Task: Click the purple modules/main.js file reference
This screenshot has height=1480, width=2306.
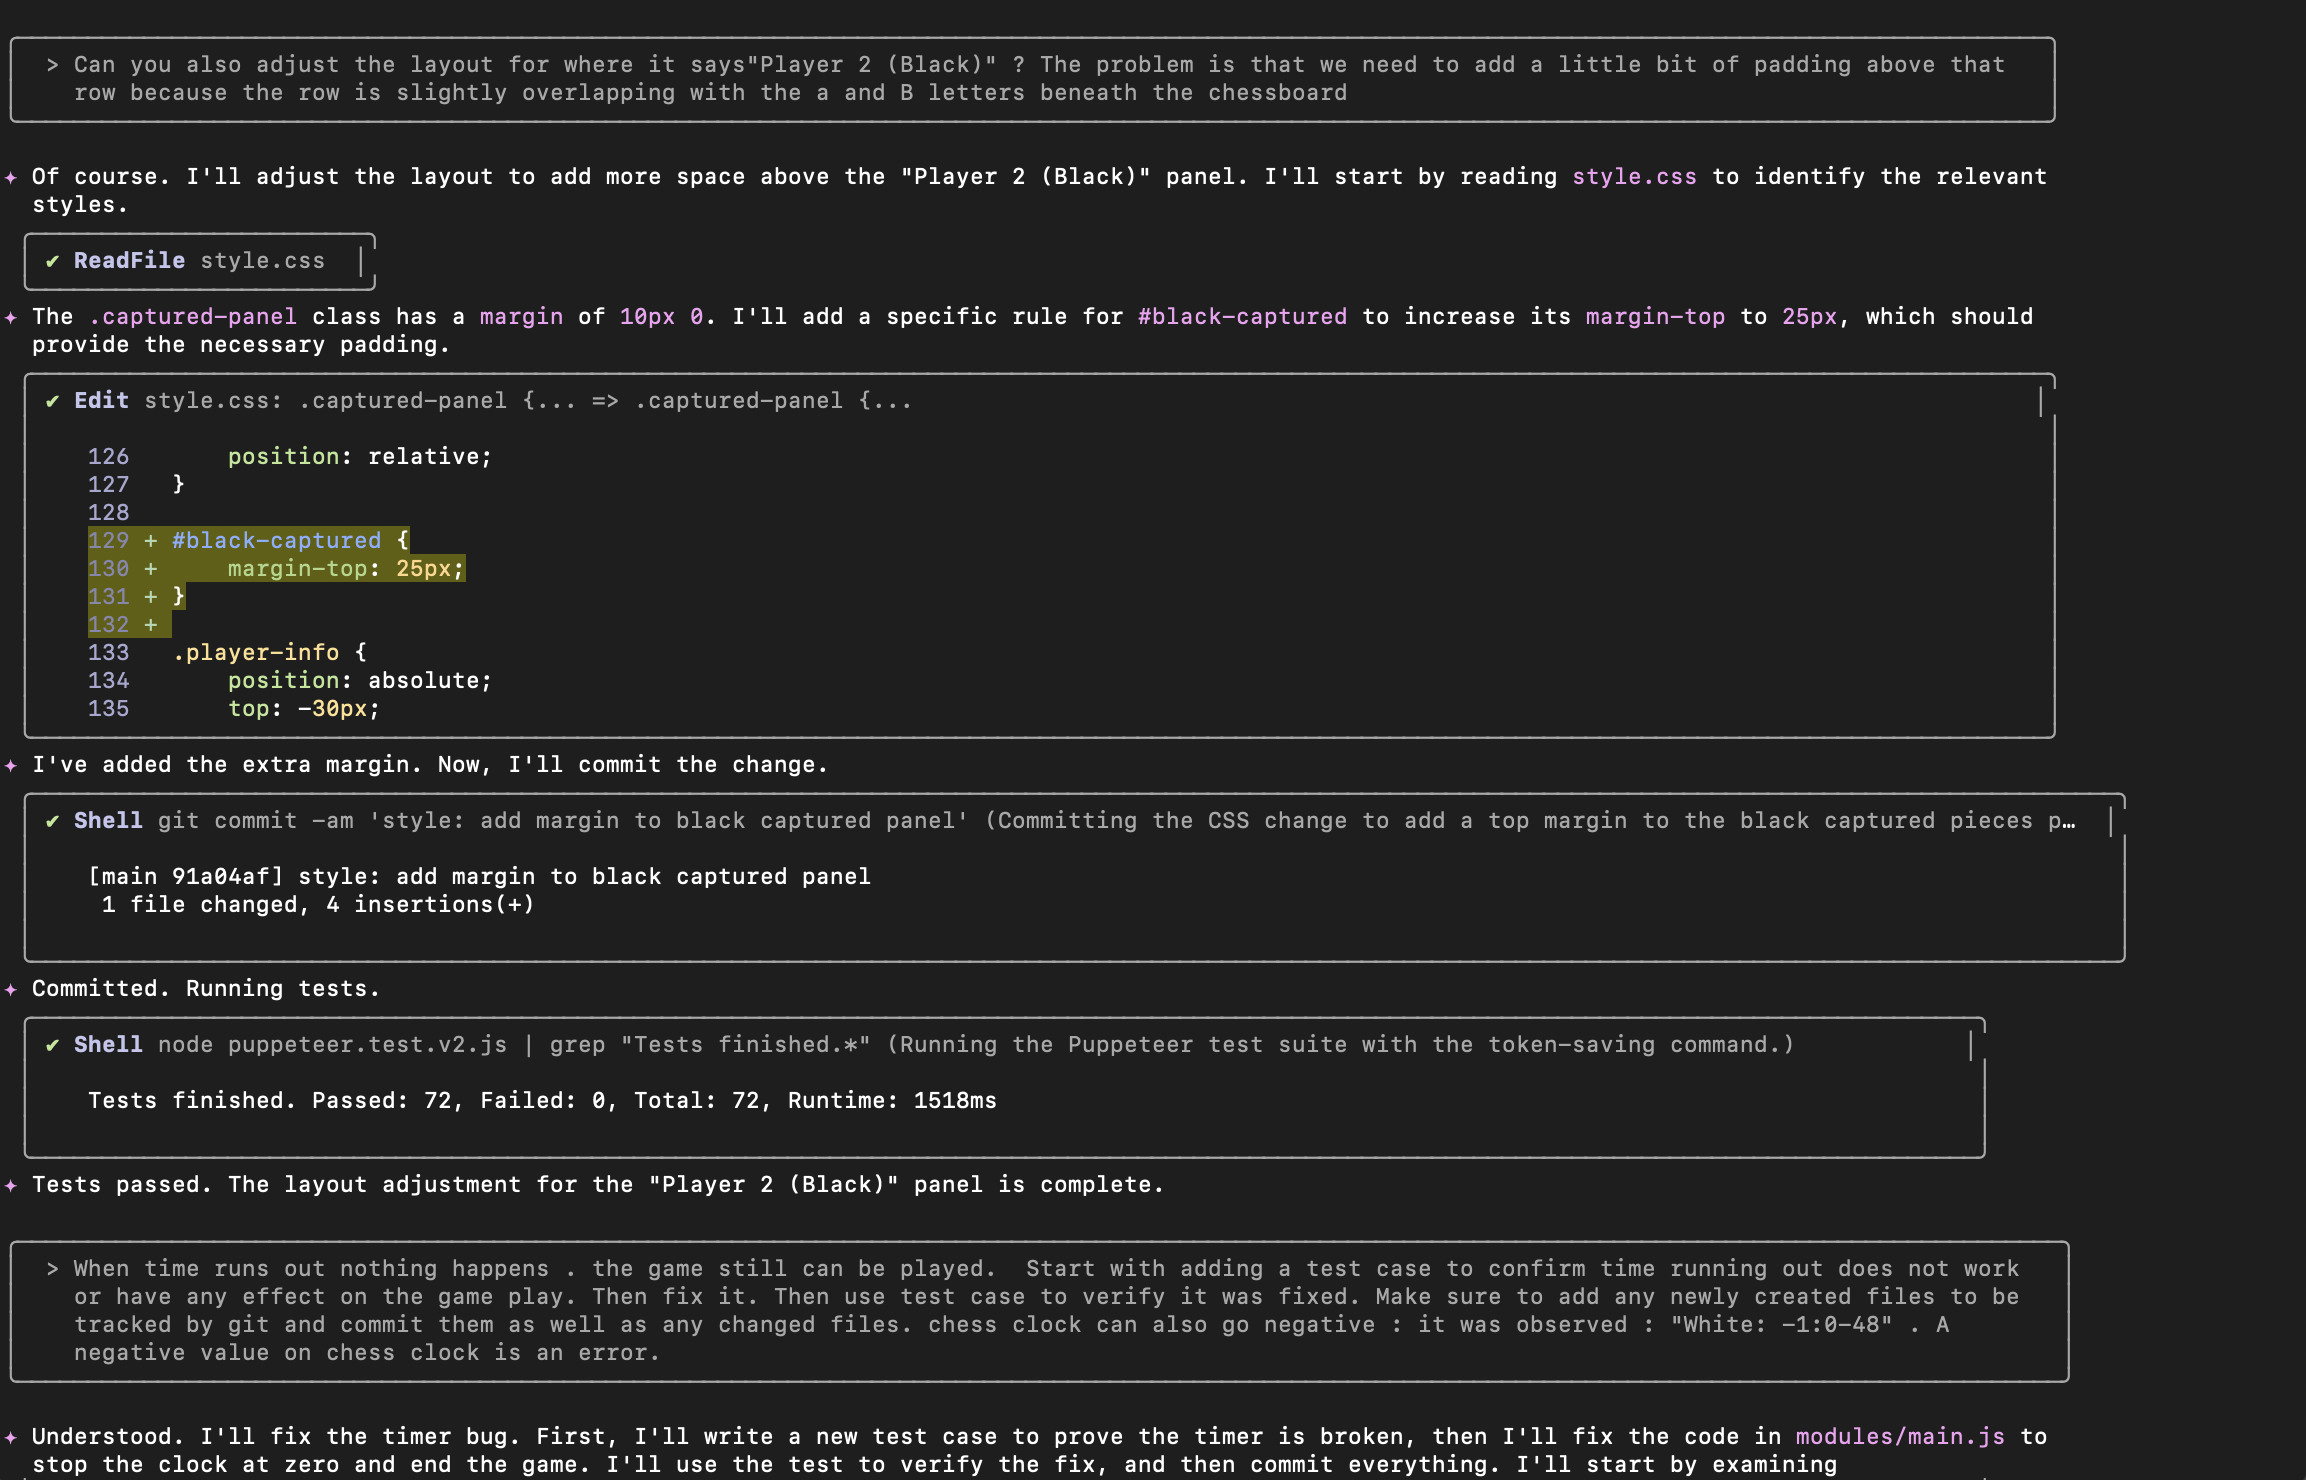Action: coord(1900,1437)
